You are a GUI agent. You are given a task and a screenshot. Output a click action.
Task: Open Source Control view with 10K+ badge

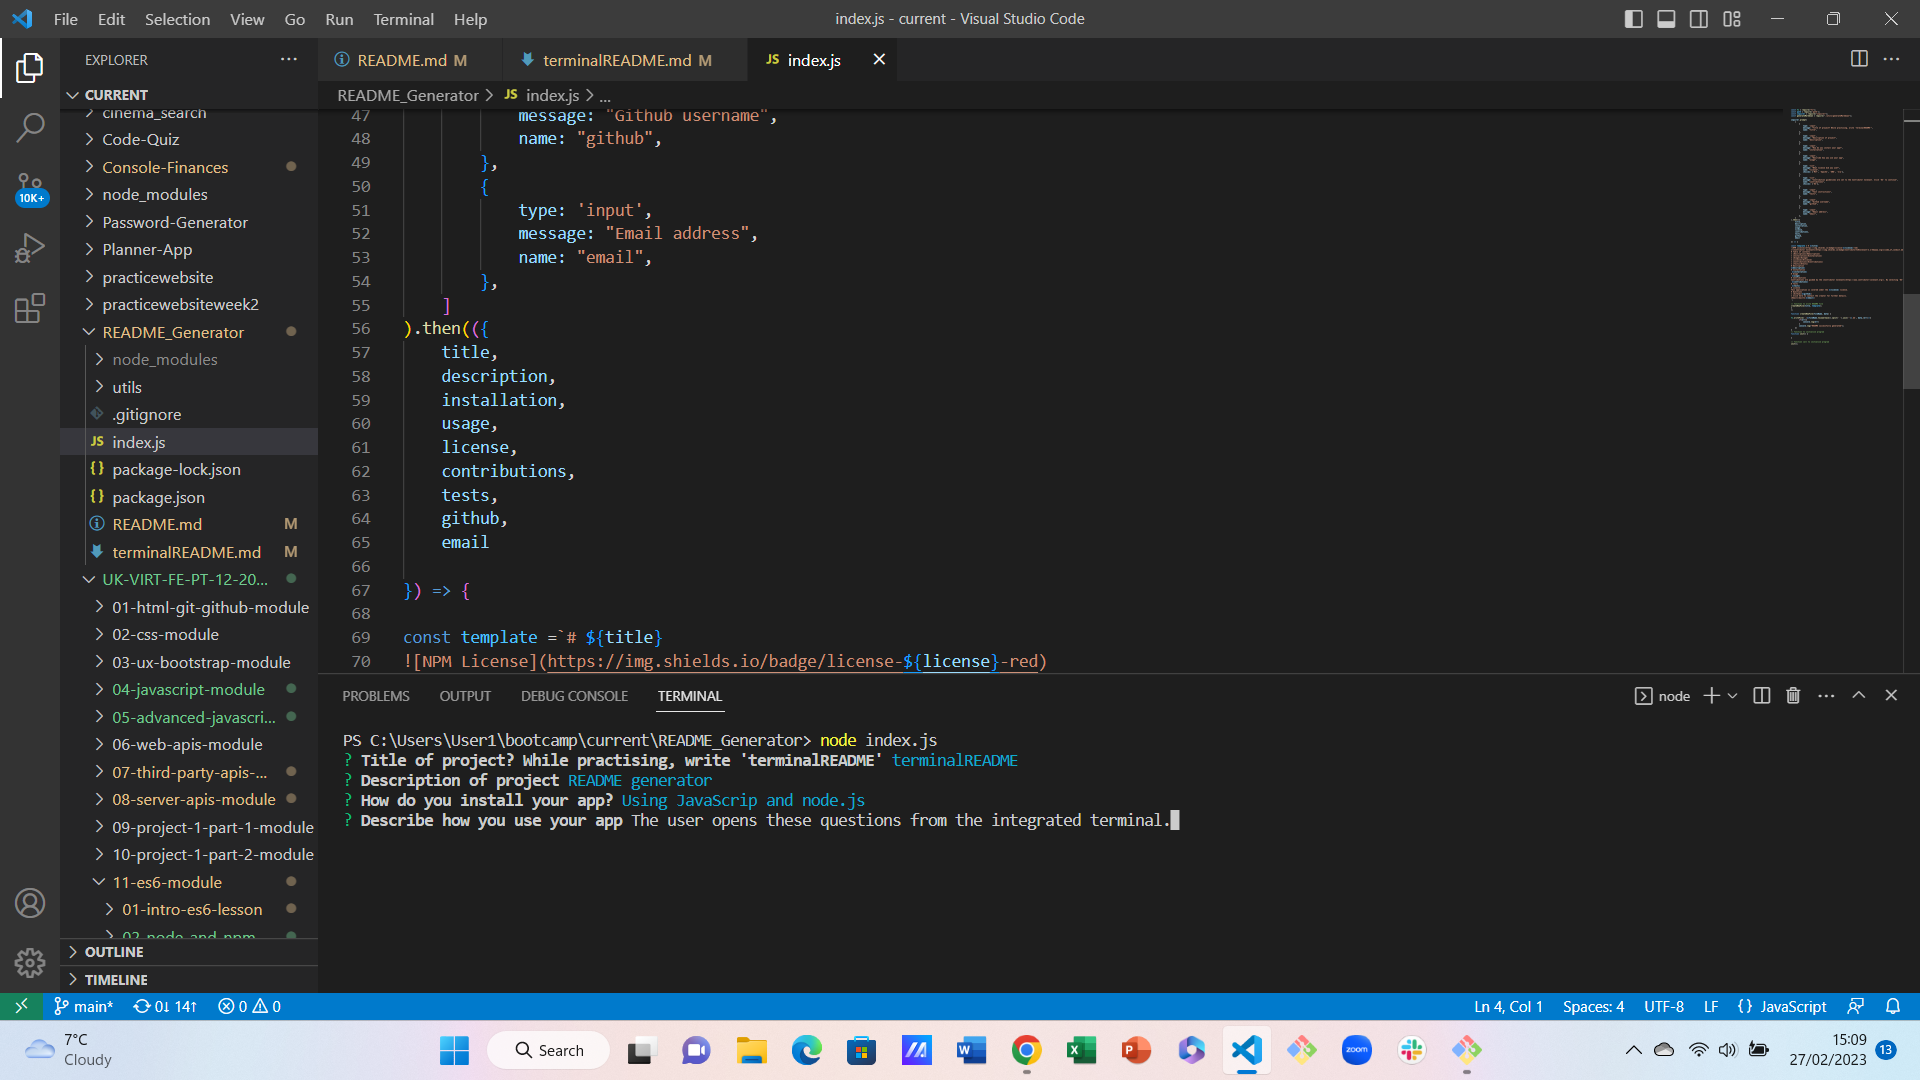coord(30,187)
